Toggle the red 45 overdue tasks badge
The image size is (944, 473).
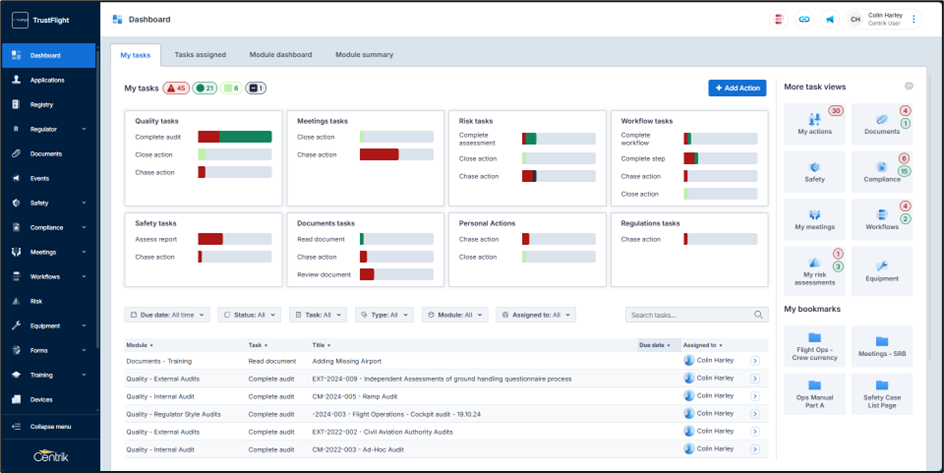pos(175,88)
